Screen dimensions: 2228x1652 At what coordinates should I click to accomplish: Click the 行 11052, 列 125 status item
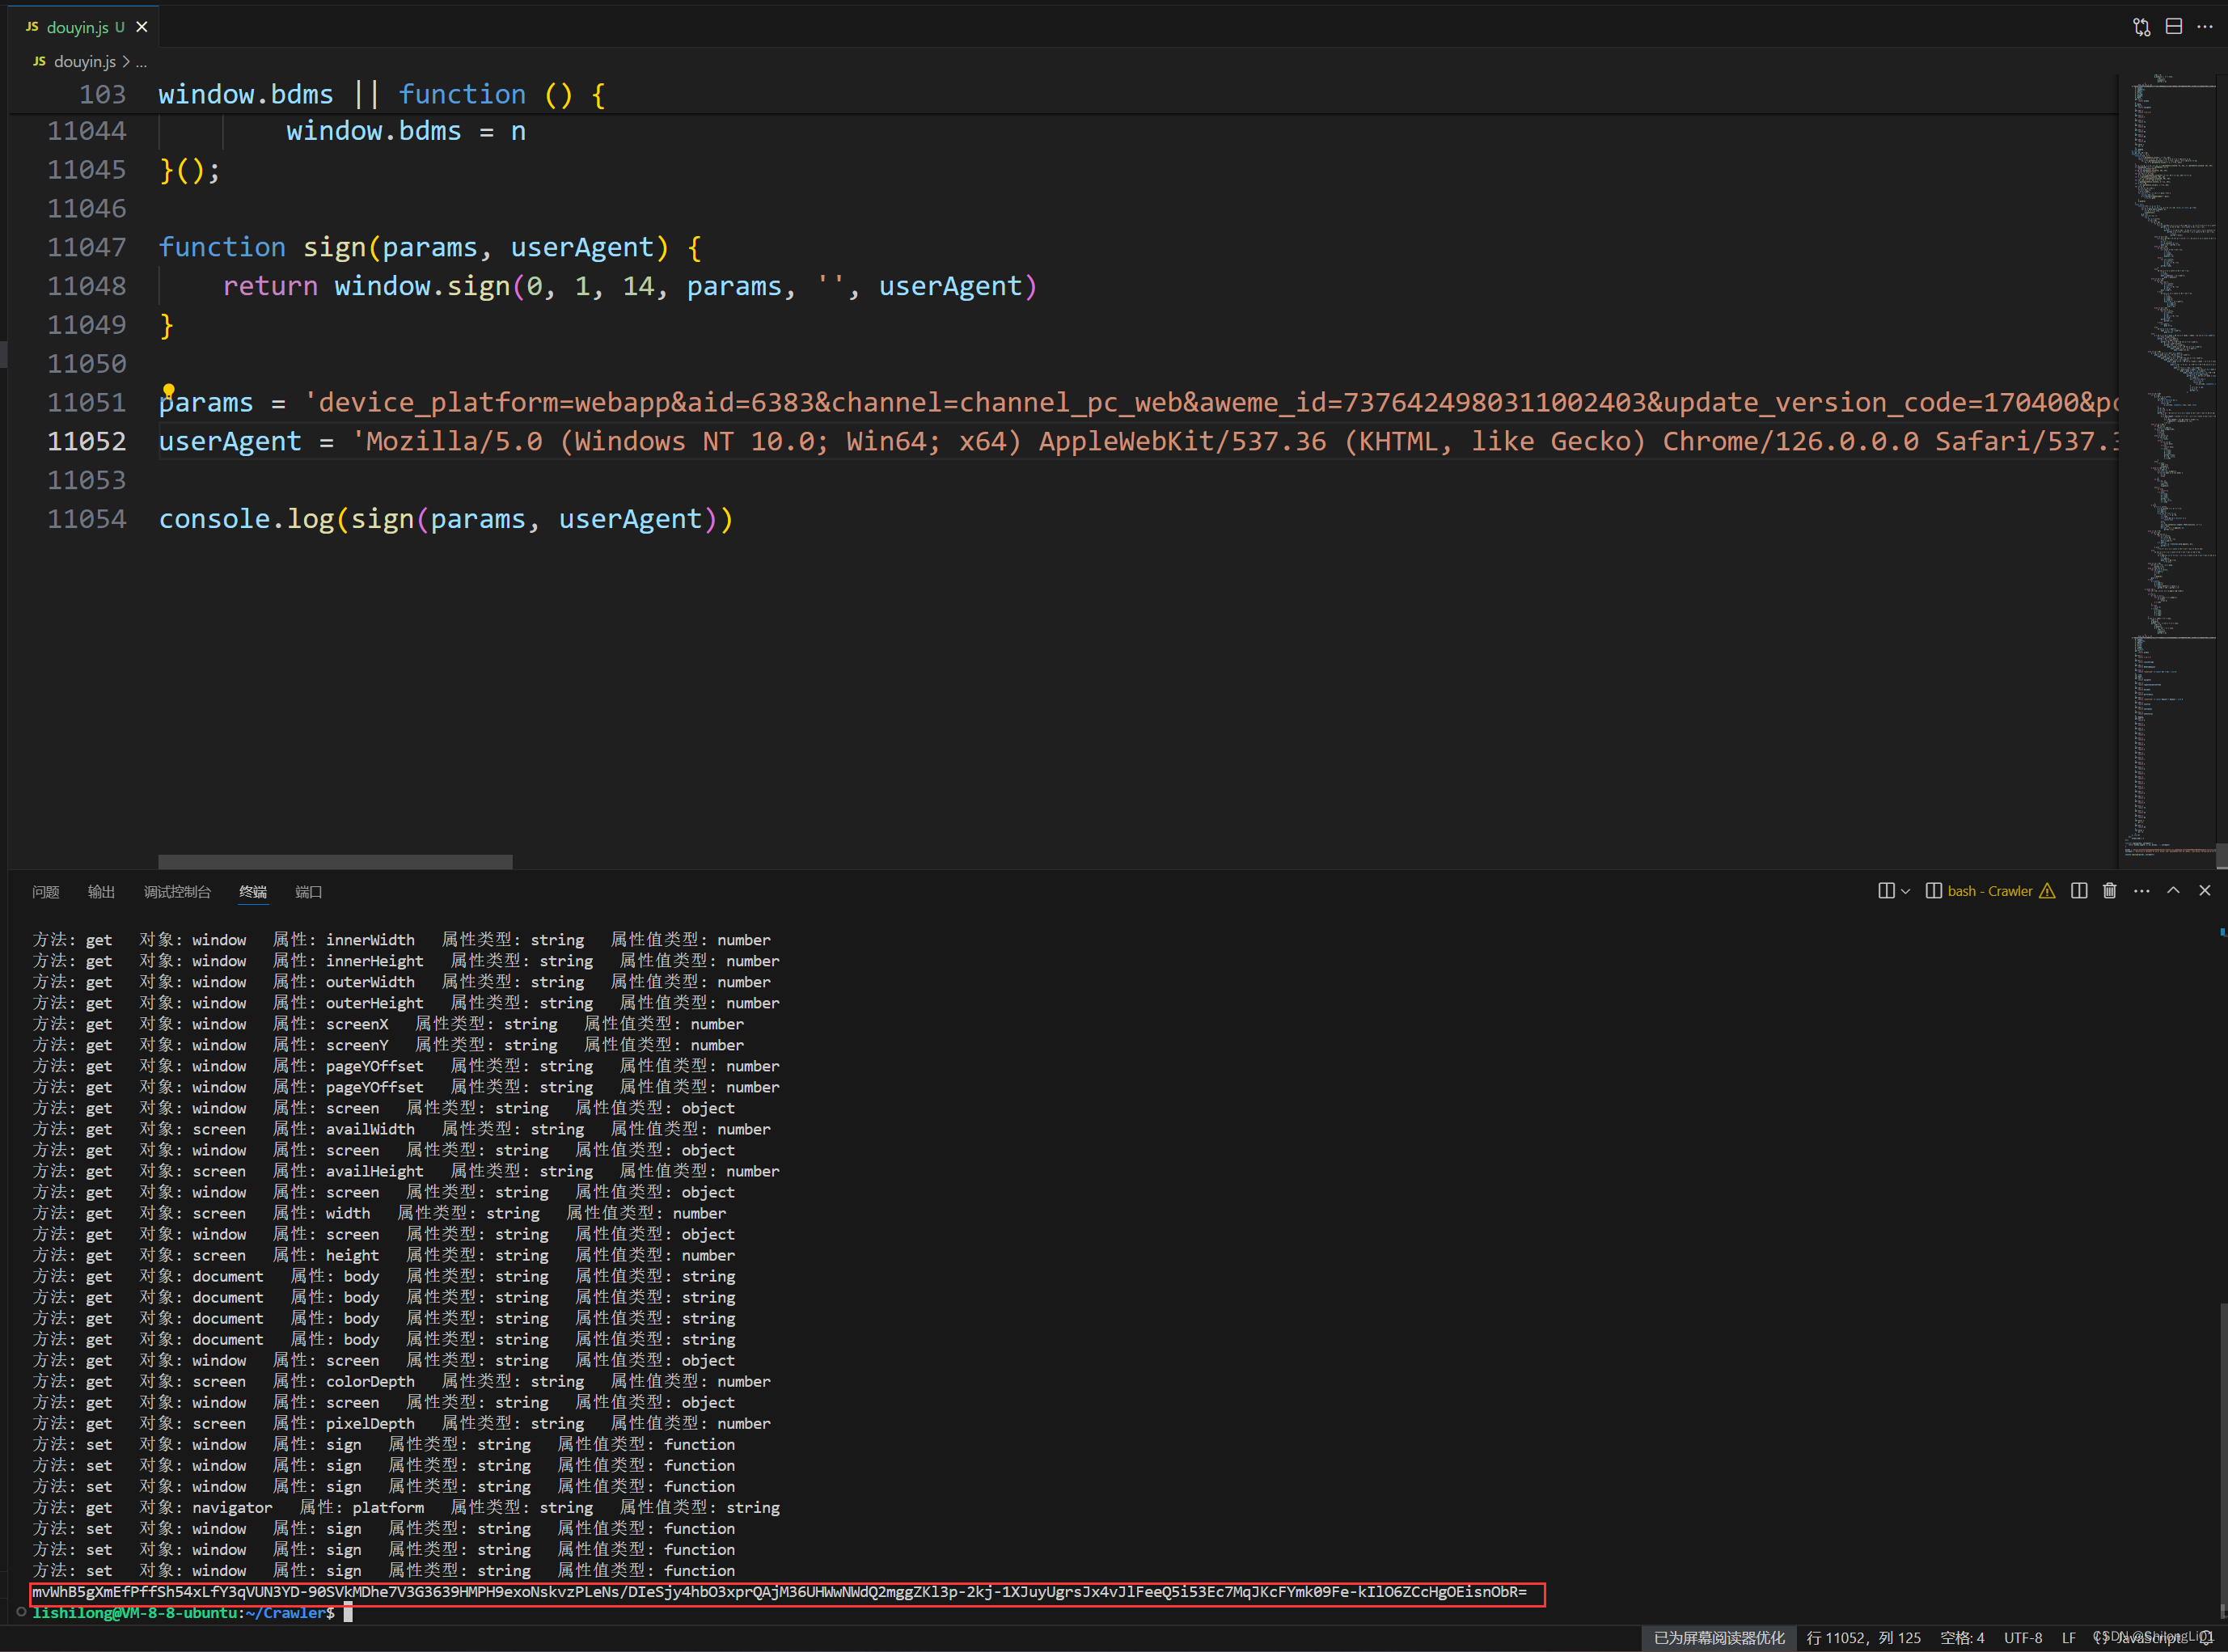[1863, 1638]
